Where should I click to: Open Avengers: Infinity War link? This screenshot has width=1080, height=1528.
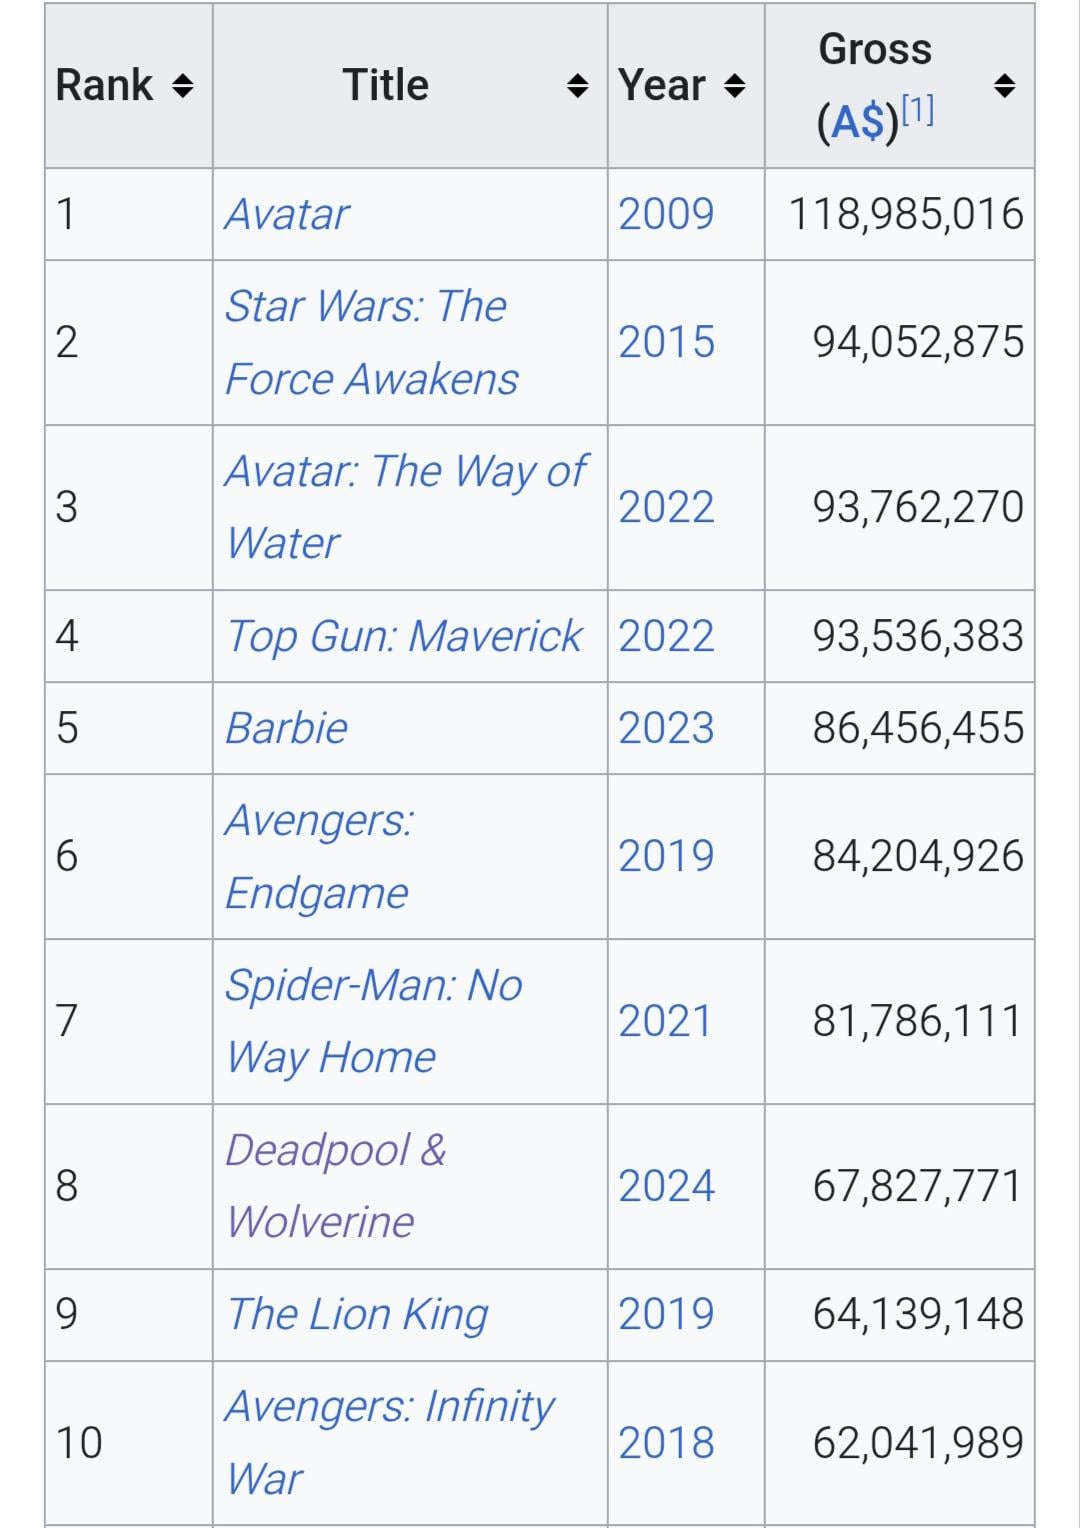[389, 1406]
